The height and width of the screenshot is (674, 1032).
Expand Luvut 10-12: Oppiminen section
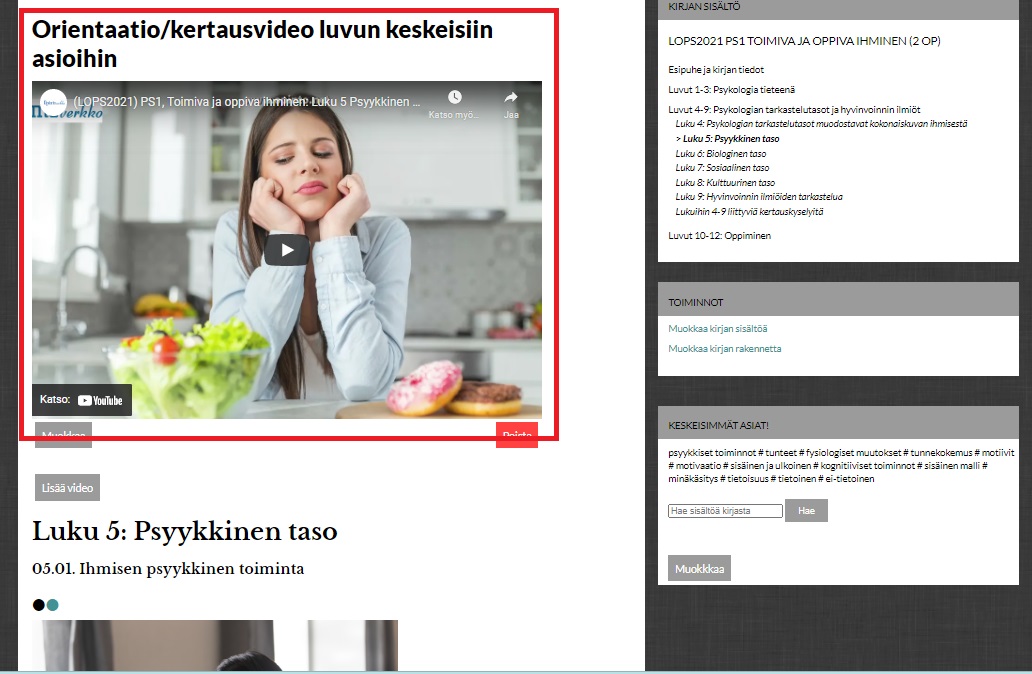pos(719,236)
